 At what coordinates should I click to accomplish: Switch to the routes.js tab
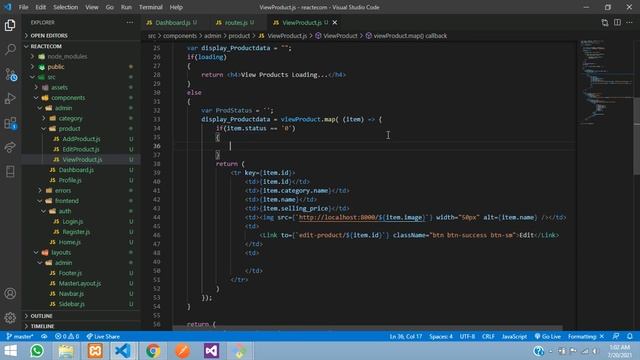tap(235, 22)
